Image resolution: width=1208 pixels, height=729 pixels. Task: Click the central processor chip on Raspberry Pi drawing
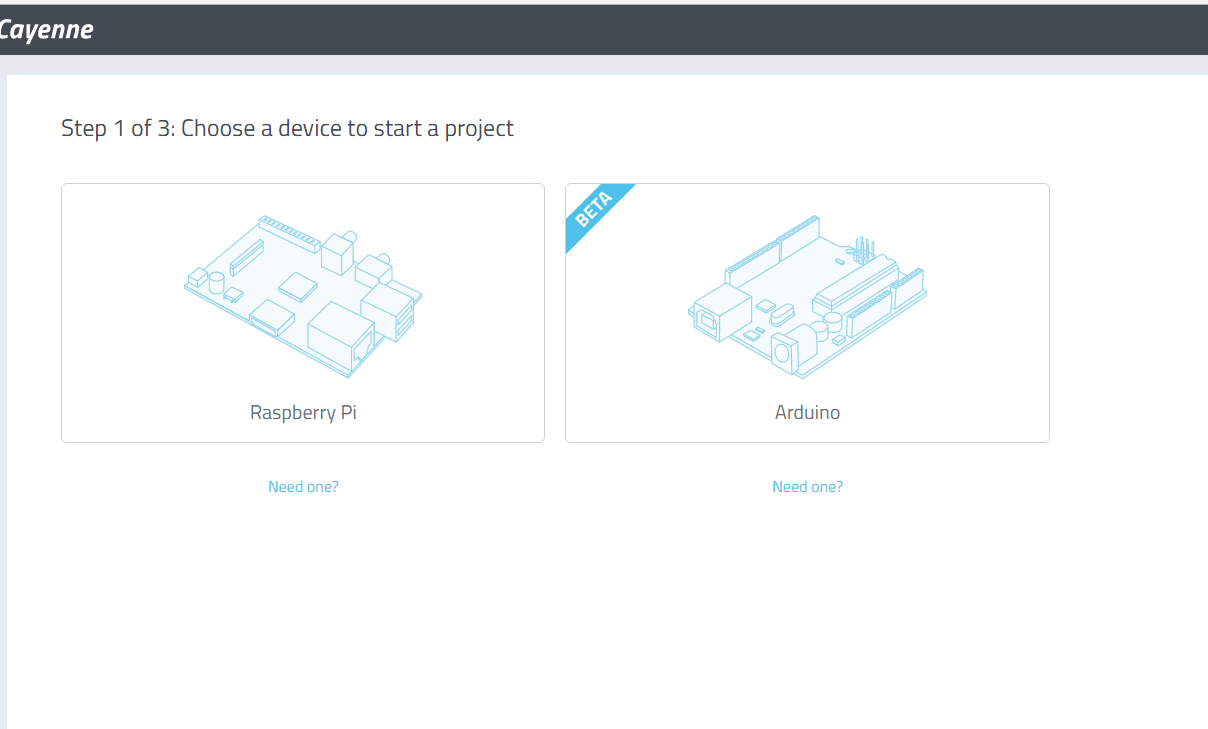click(298, 286)
